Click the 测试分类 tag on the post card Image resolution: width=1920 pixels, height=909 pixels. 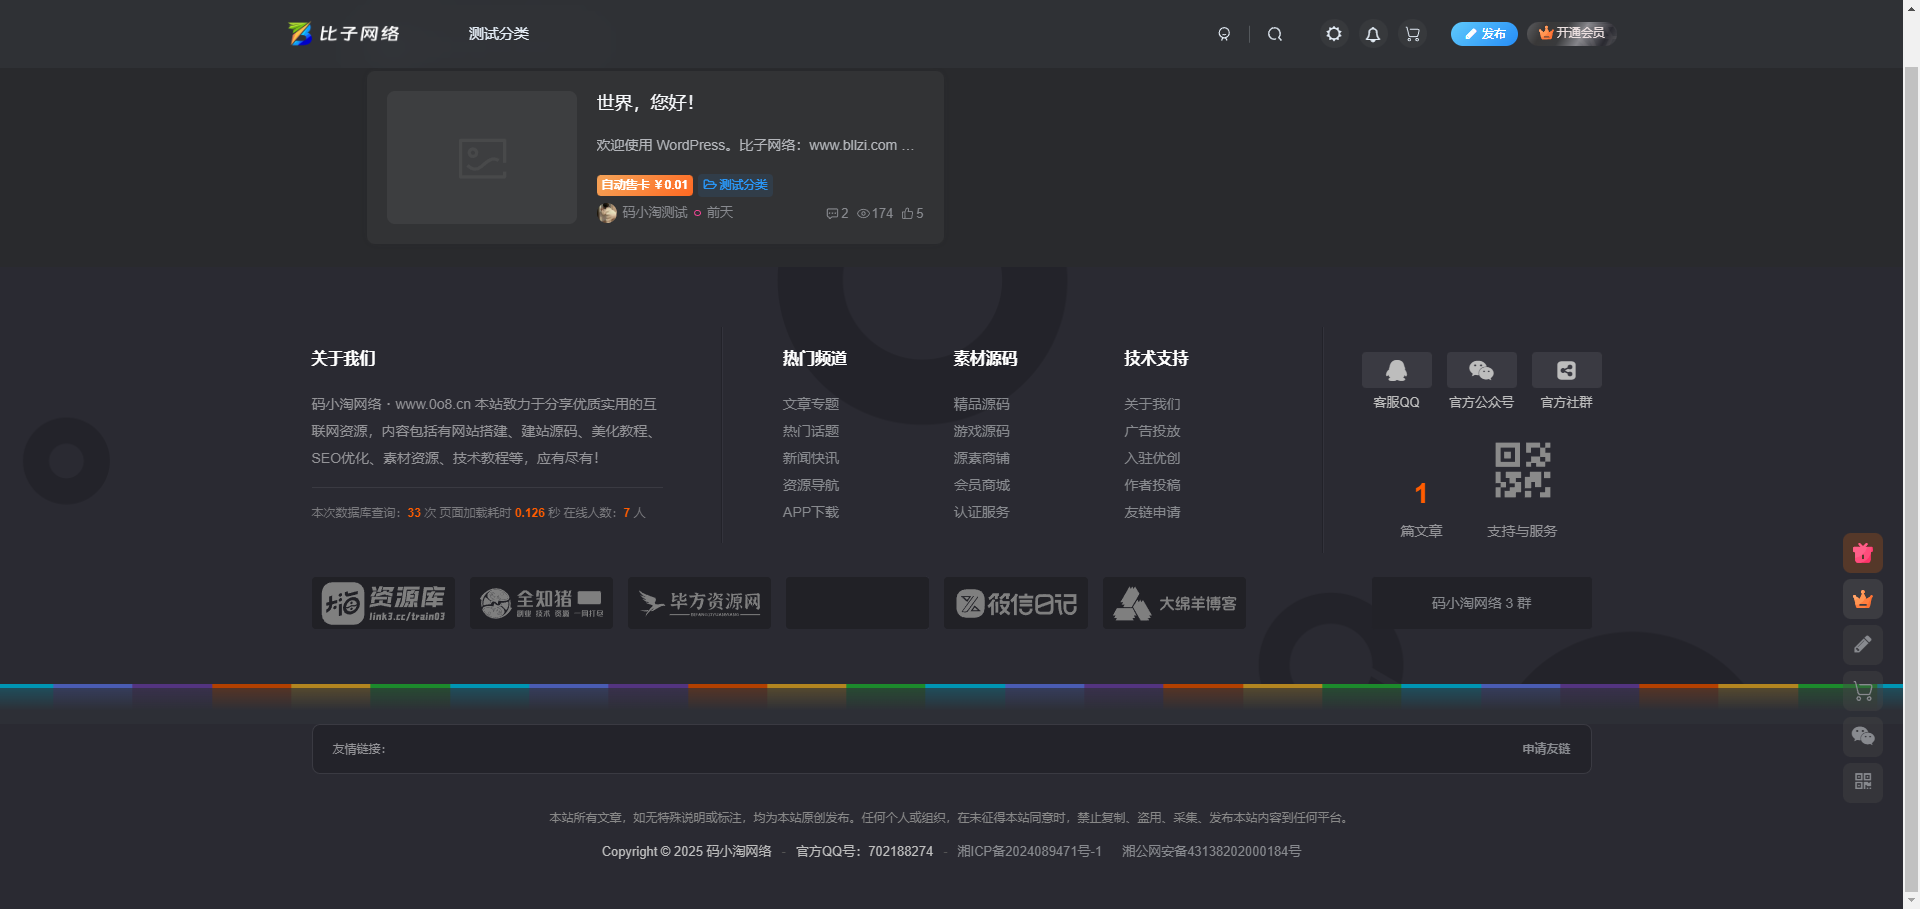(735, 184)
